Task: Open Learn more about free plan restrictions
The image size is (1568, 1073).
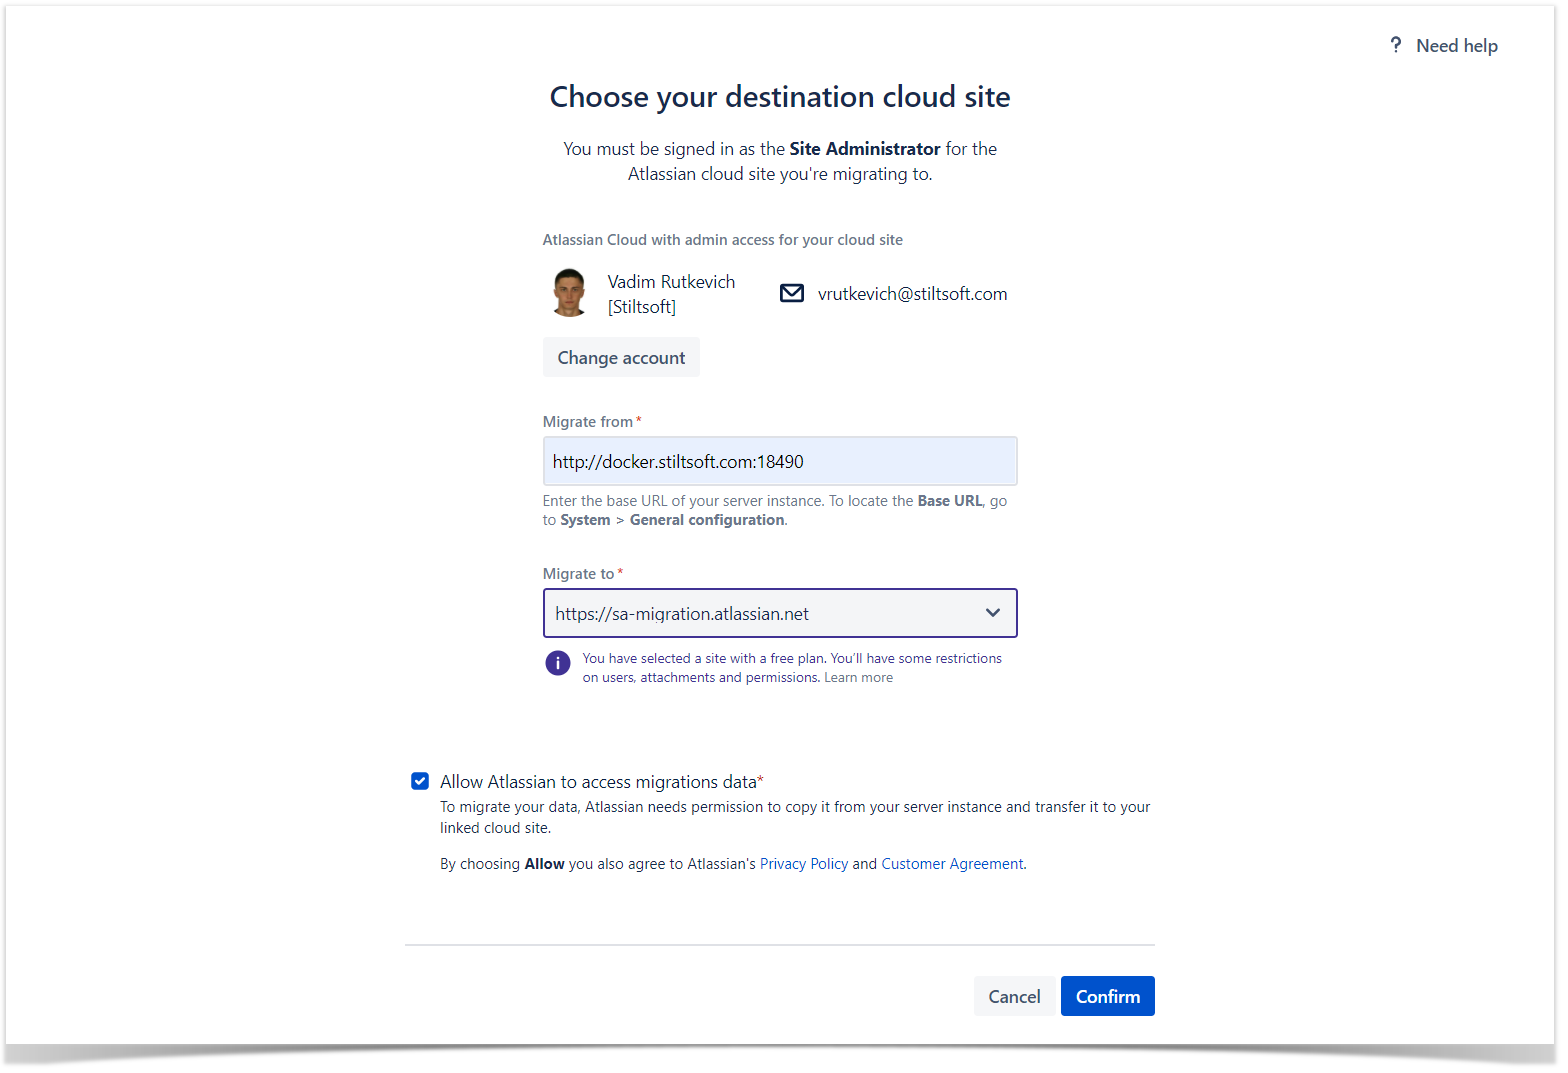Action: (x=858, y=678)
